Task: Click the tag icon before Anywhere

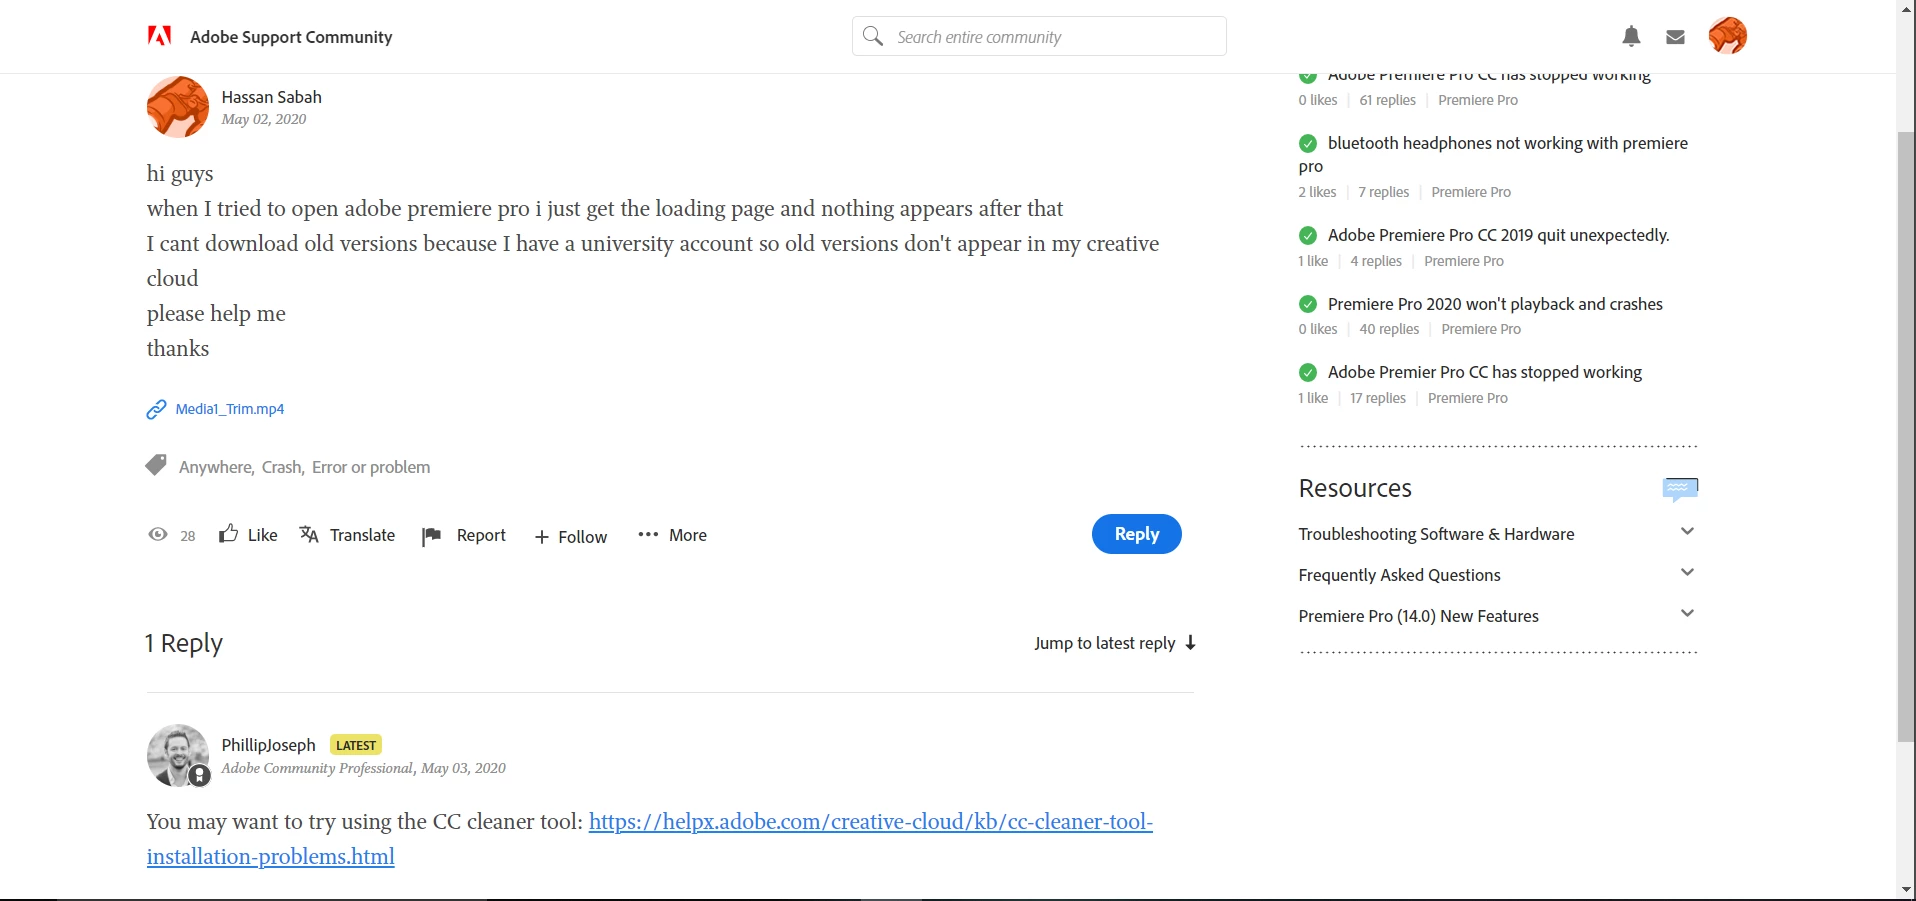Action: pyautogui.click(x=156, y=465)
